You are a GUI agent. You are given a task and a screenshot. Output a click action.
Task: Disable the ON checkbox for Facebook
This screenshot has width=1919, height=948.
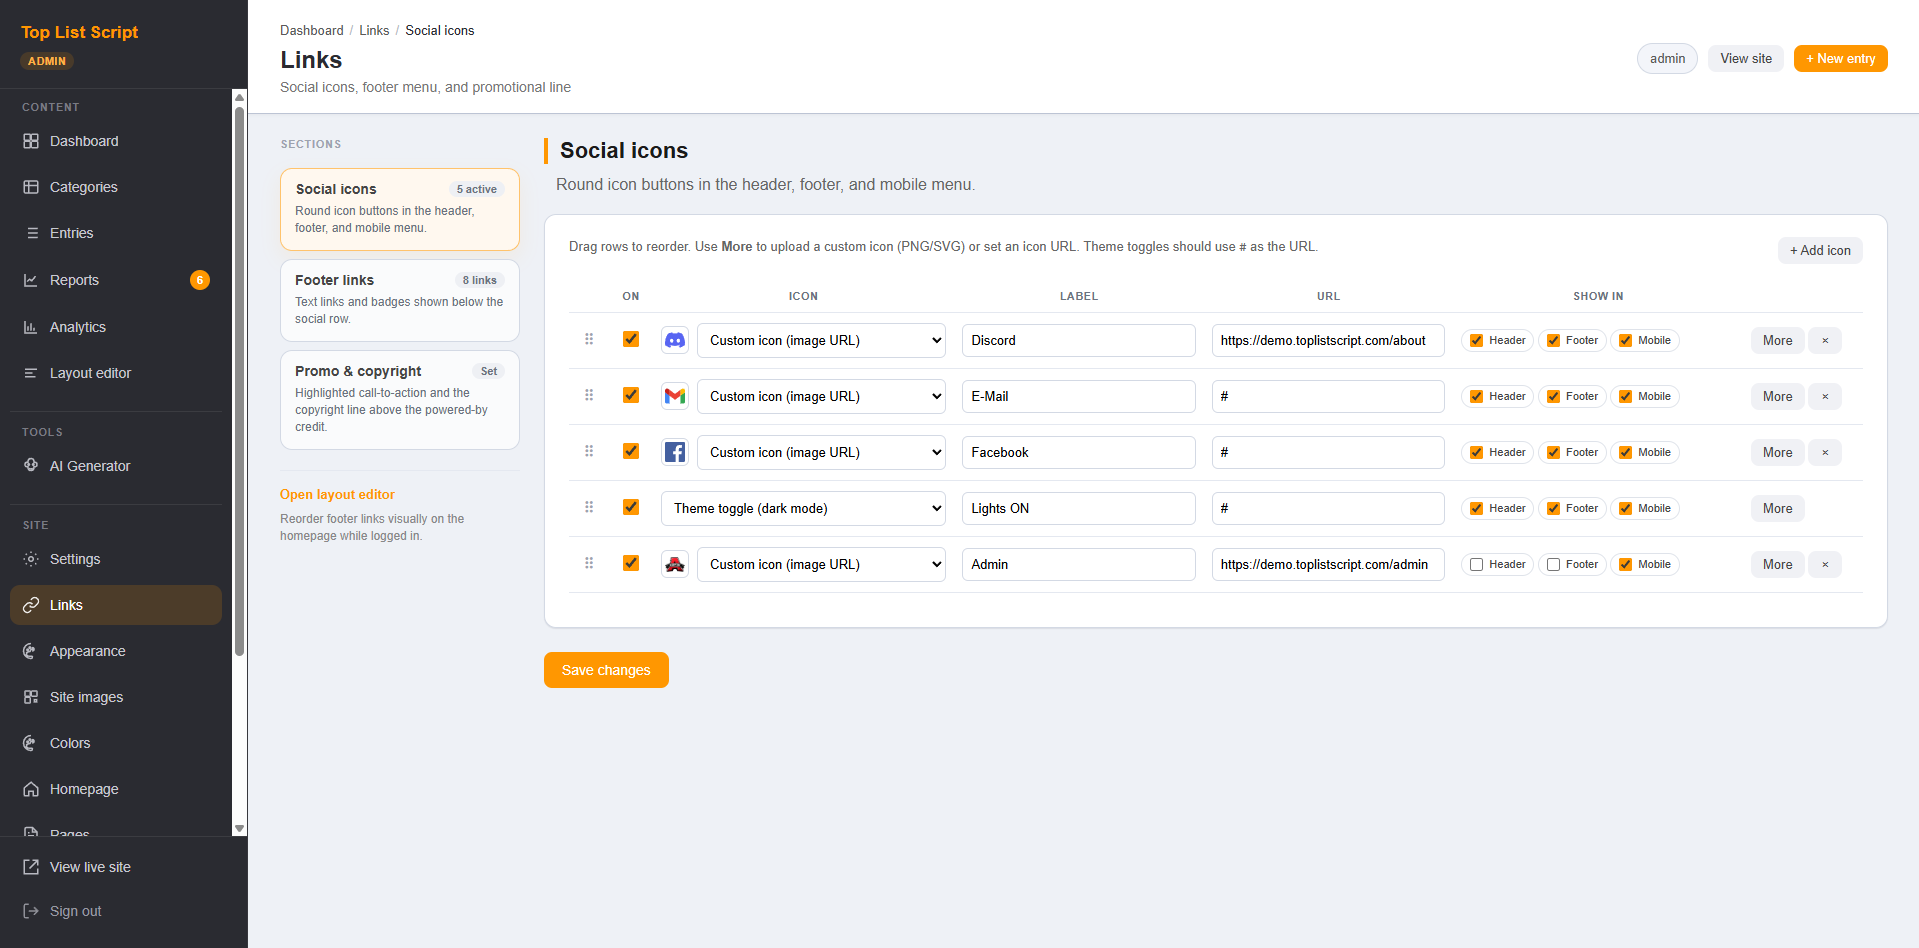[x=631, y=451]
